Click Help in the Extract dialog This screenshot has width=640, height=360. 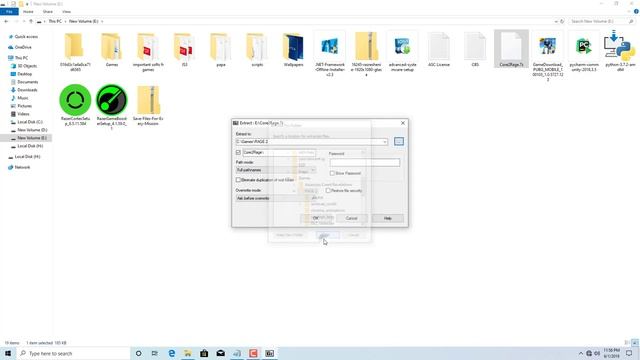tap(387, 218)
